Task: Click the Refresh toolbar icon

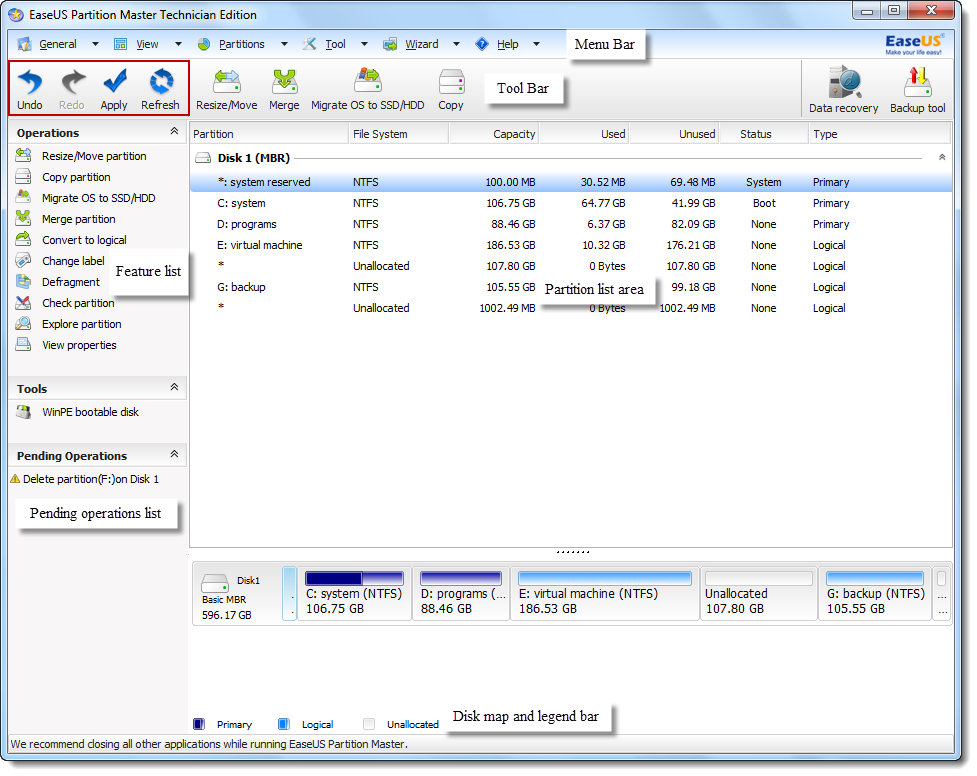Action: pyautogui.click(x=160, y=84)
